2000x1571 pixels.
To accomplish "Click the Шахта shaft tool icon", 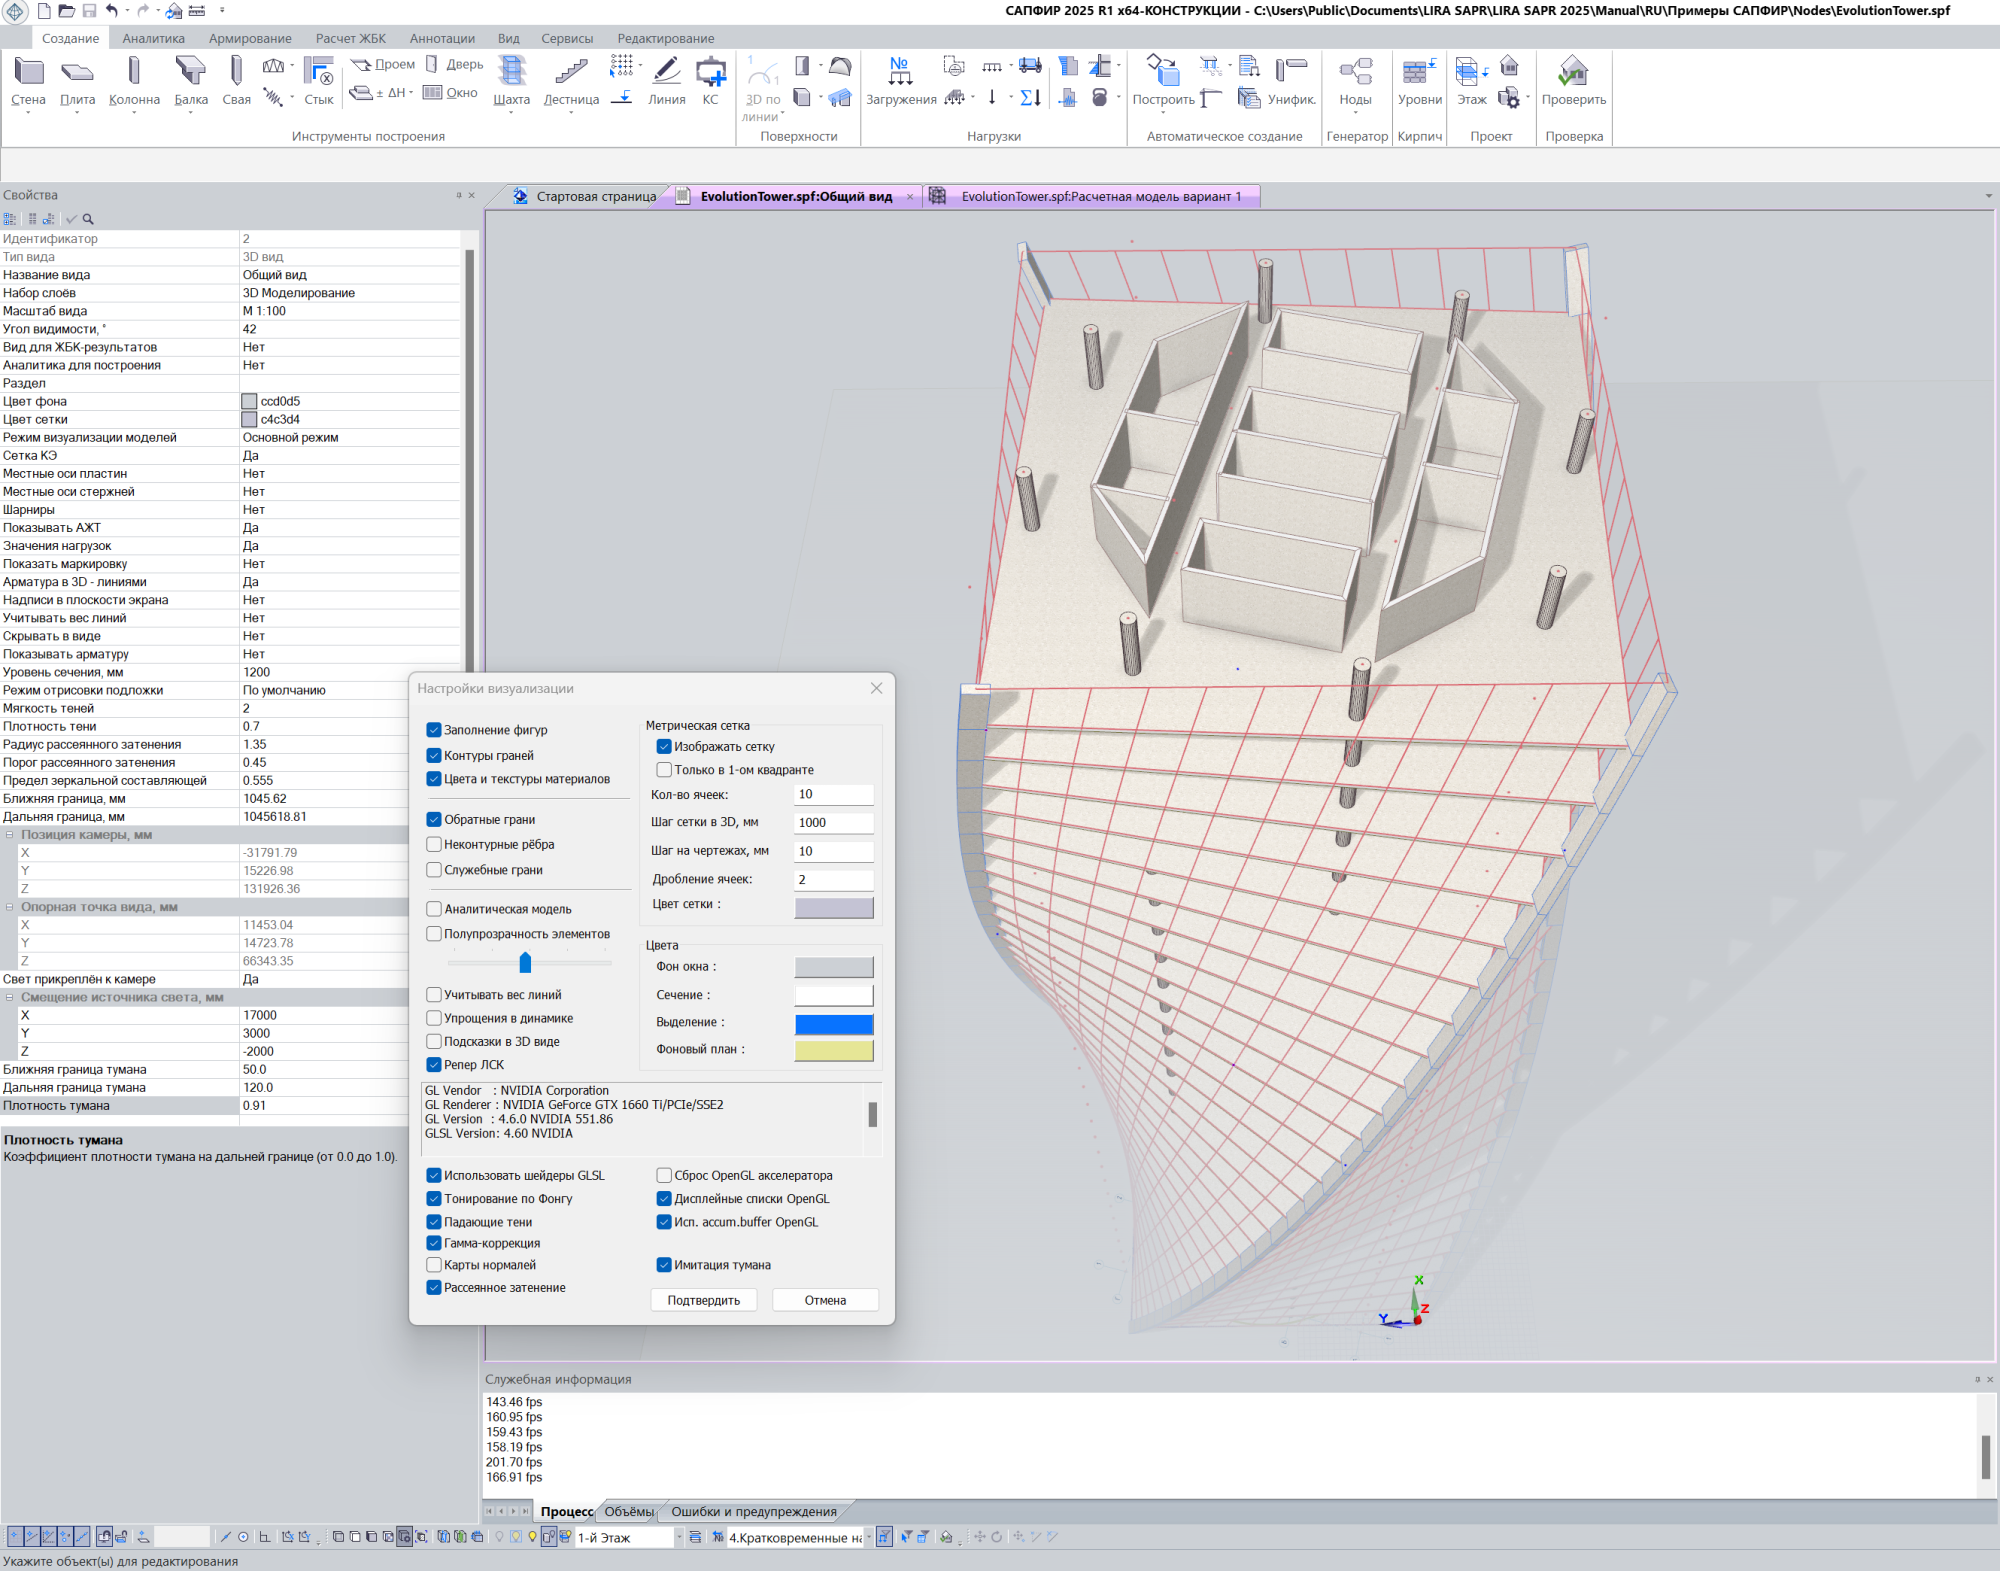I will 512,72.
